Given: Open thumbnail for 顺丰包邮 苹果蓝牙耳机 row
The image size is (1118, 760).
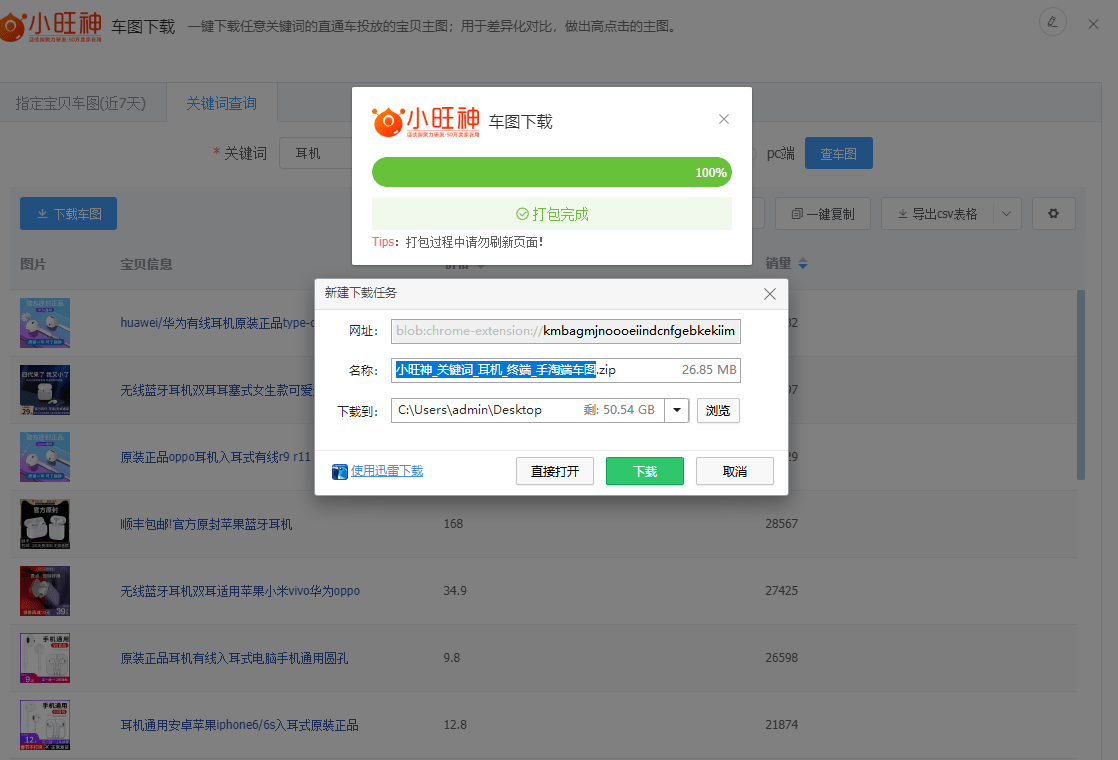Looking at the screenshot, I should pos(45,524).
